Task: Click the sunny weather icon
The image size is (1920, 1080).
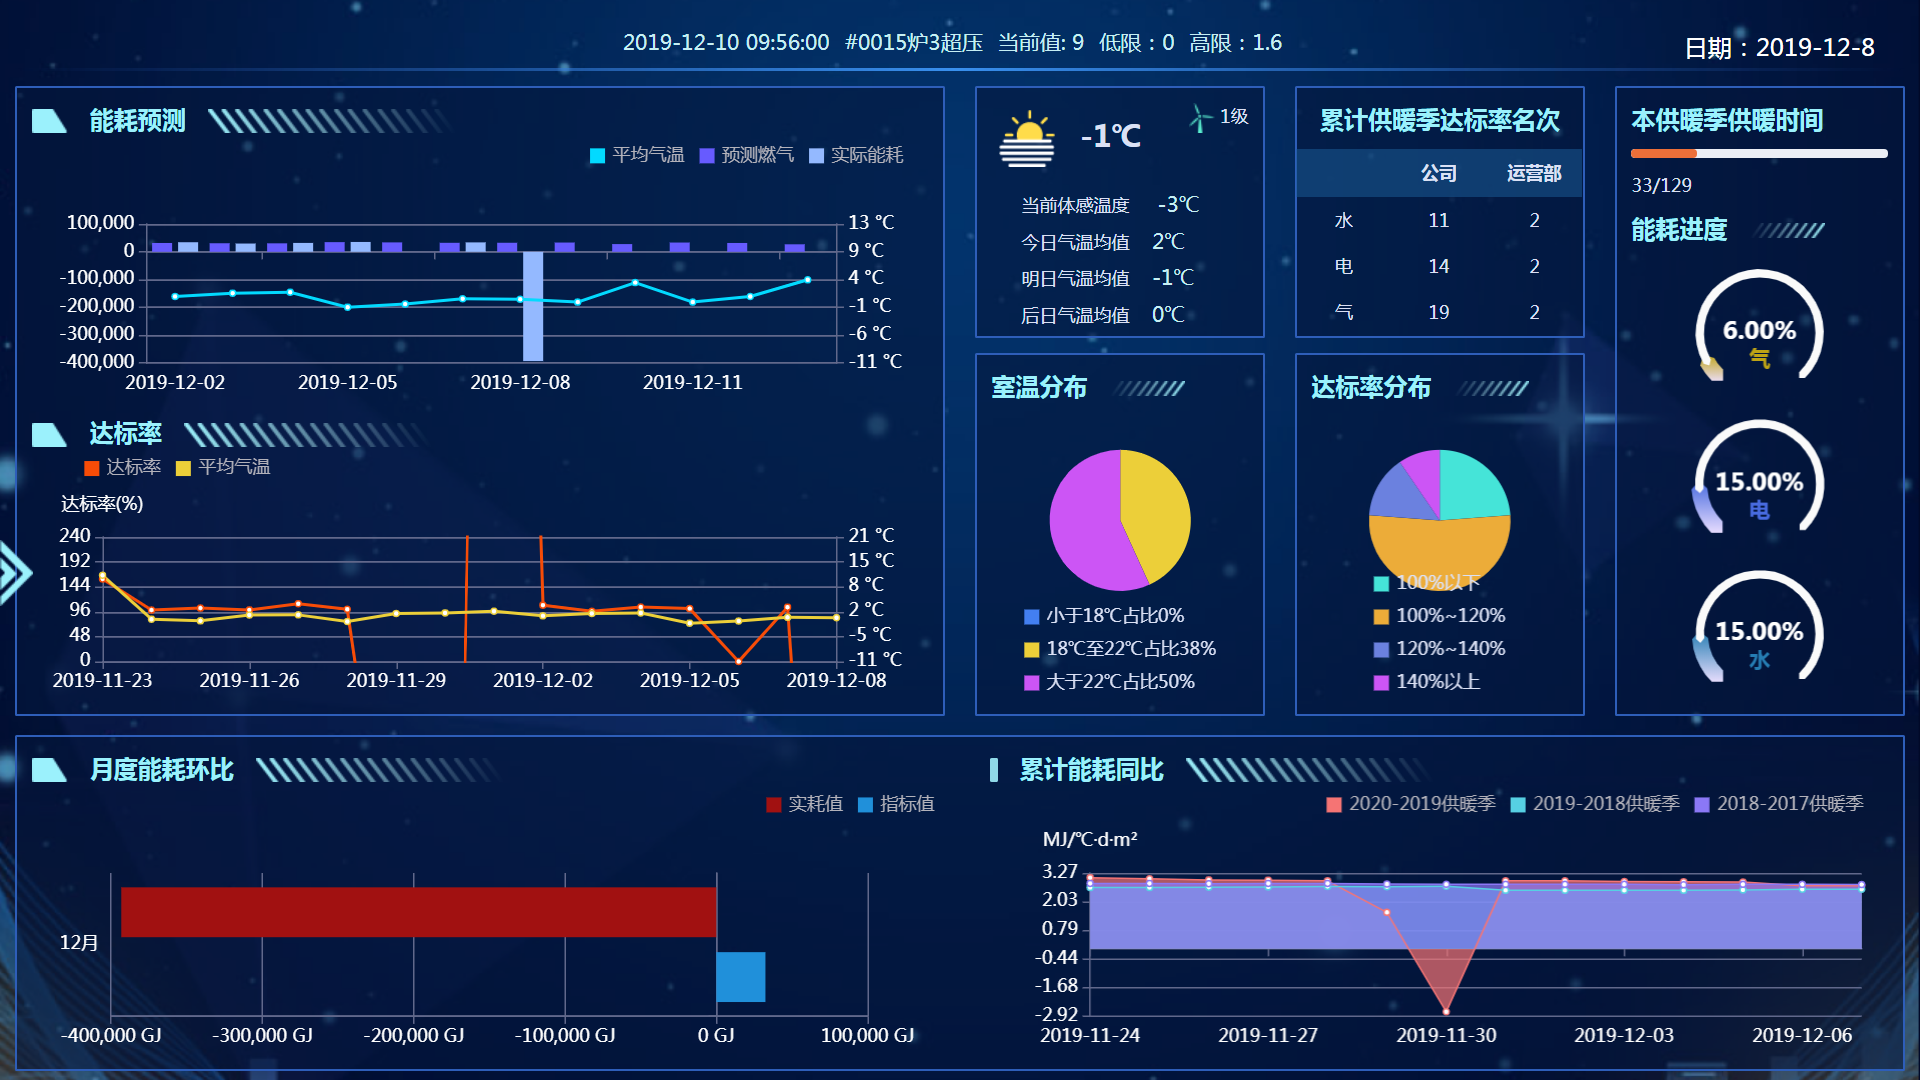Action: pos(1027,140)
